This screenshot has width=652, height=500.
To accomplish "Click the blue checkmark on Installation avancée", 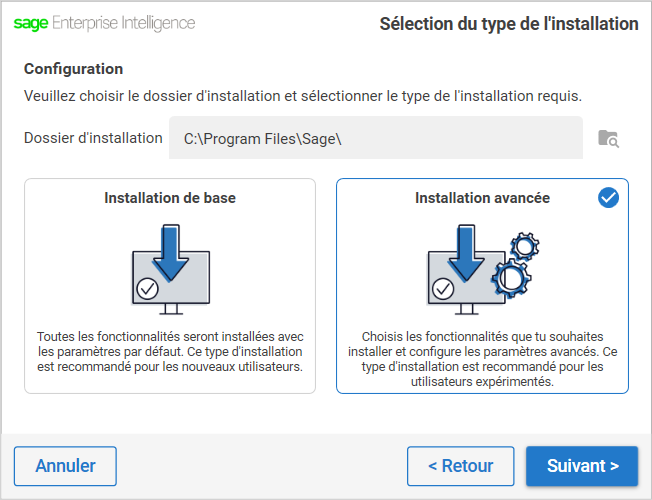I will (608, 198).
